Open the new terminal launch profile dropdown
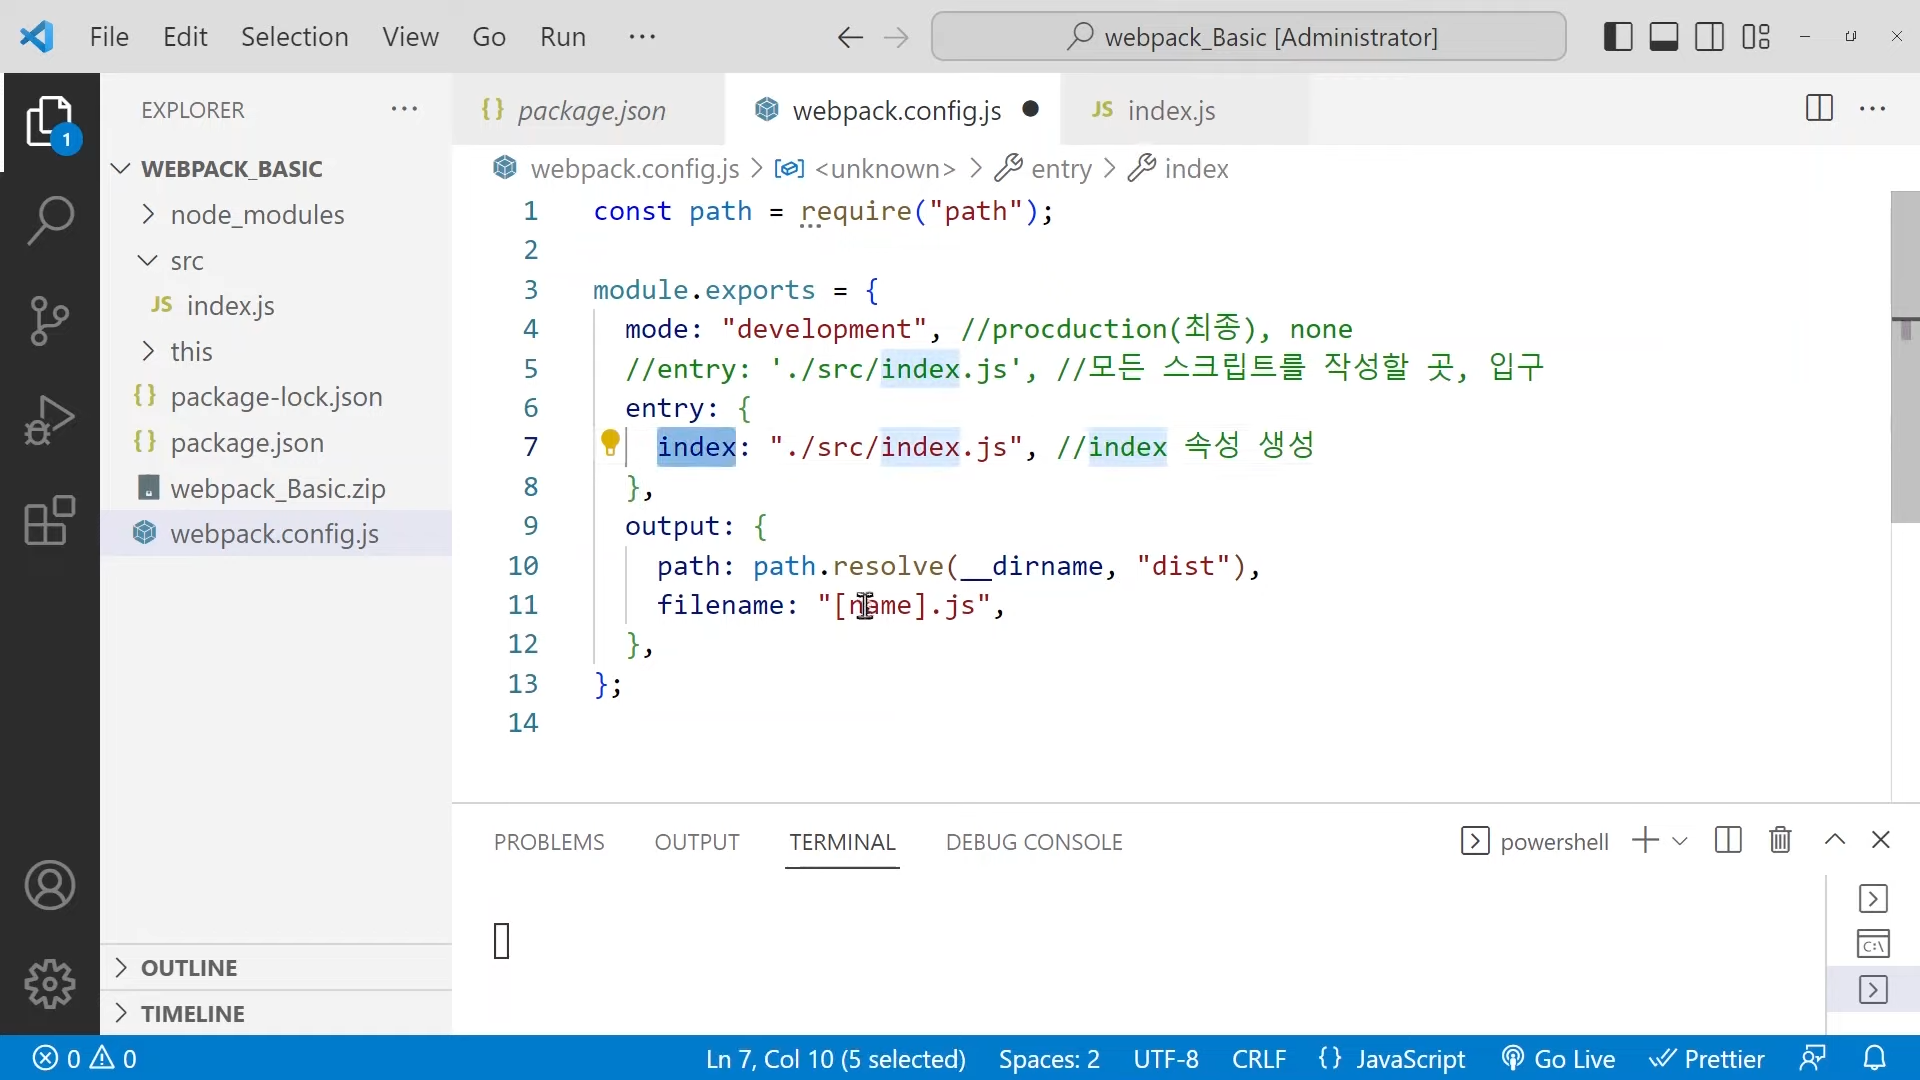1920x1080 pixels. 1680,841
